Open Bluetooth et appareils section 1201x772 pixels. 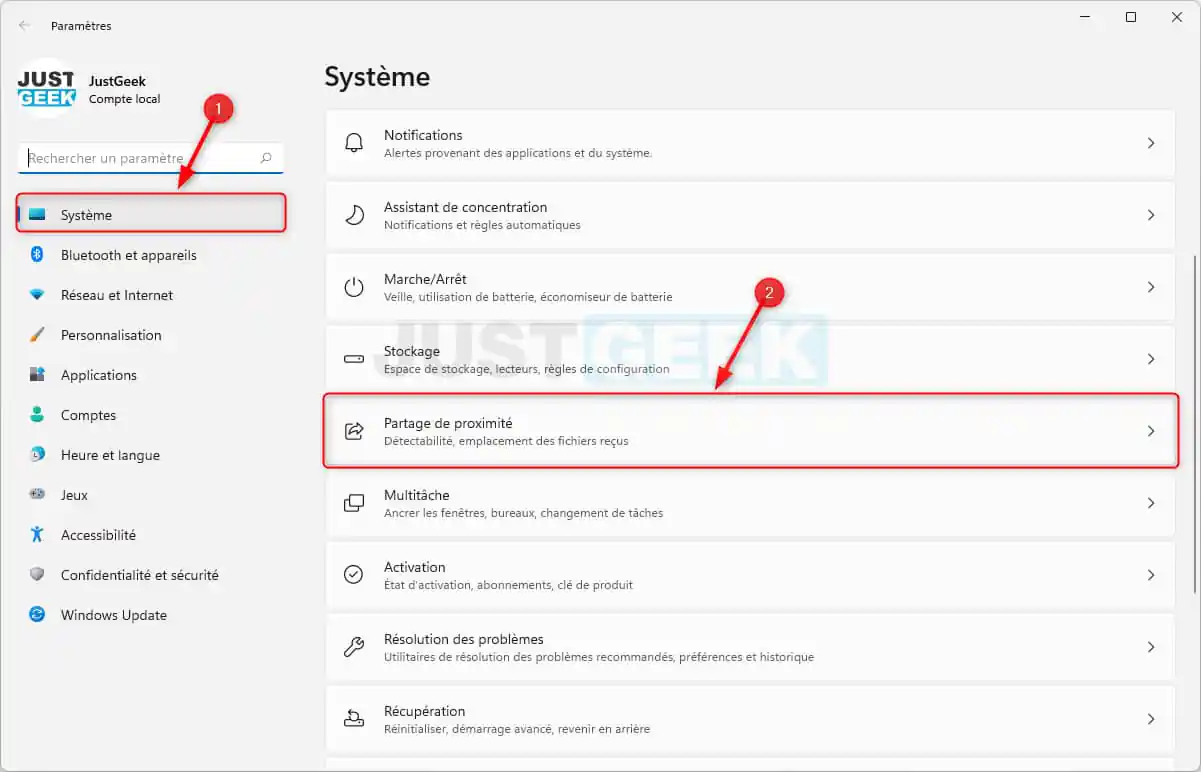click(x=151, y=255)
